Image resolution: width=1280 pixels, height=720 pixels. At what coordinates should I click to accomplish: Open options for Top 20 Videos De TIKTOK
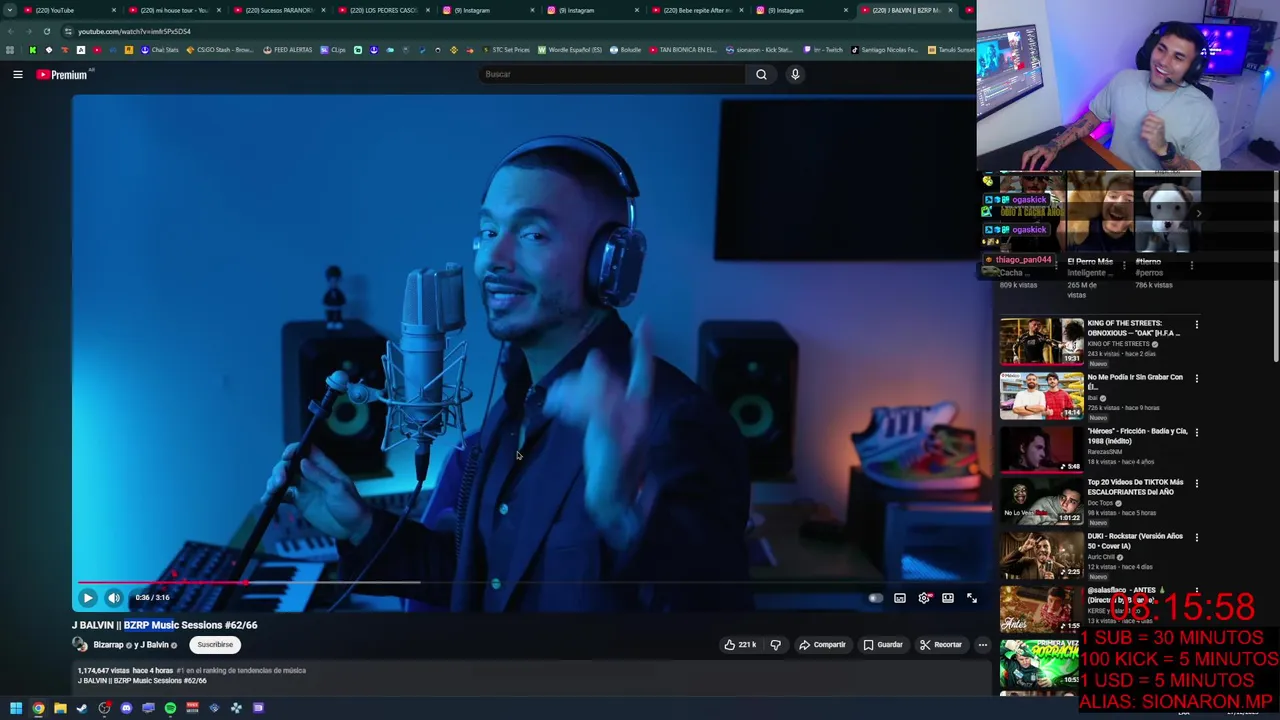[x=1196, y=484]
